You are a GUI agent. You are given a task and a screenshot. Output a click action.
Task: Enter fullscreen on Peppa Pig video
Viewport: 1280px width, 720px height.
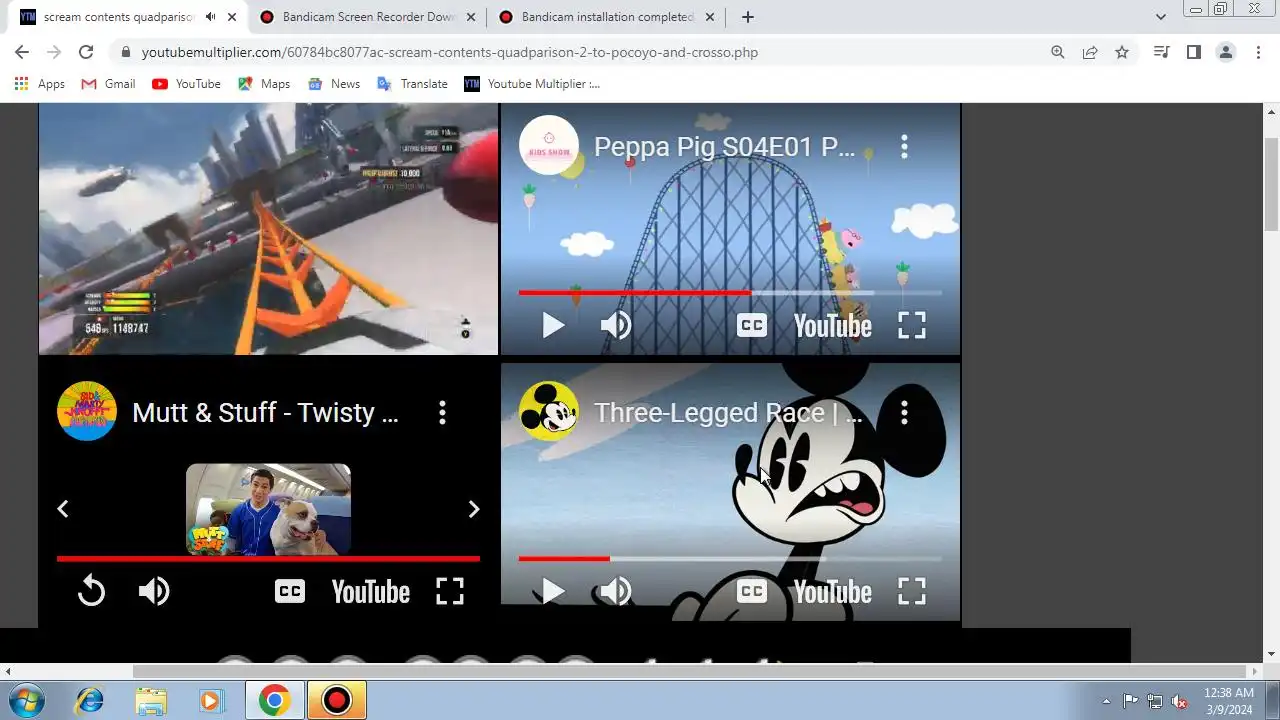(912, 325)
